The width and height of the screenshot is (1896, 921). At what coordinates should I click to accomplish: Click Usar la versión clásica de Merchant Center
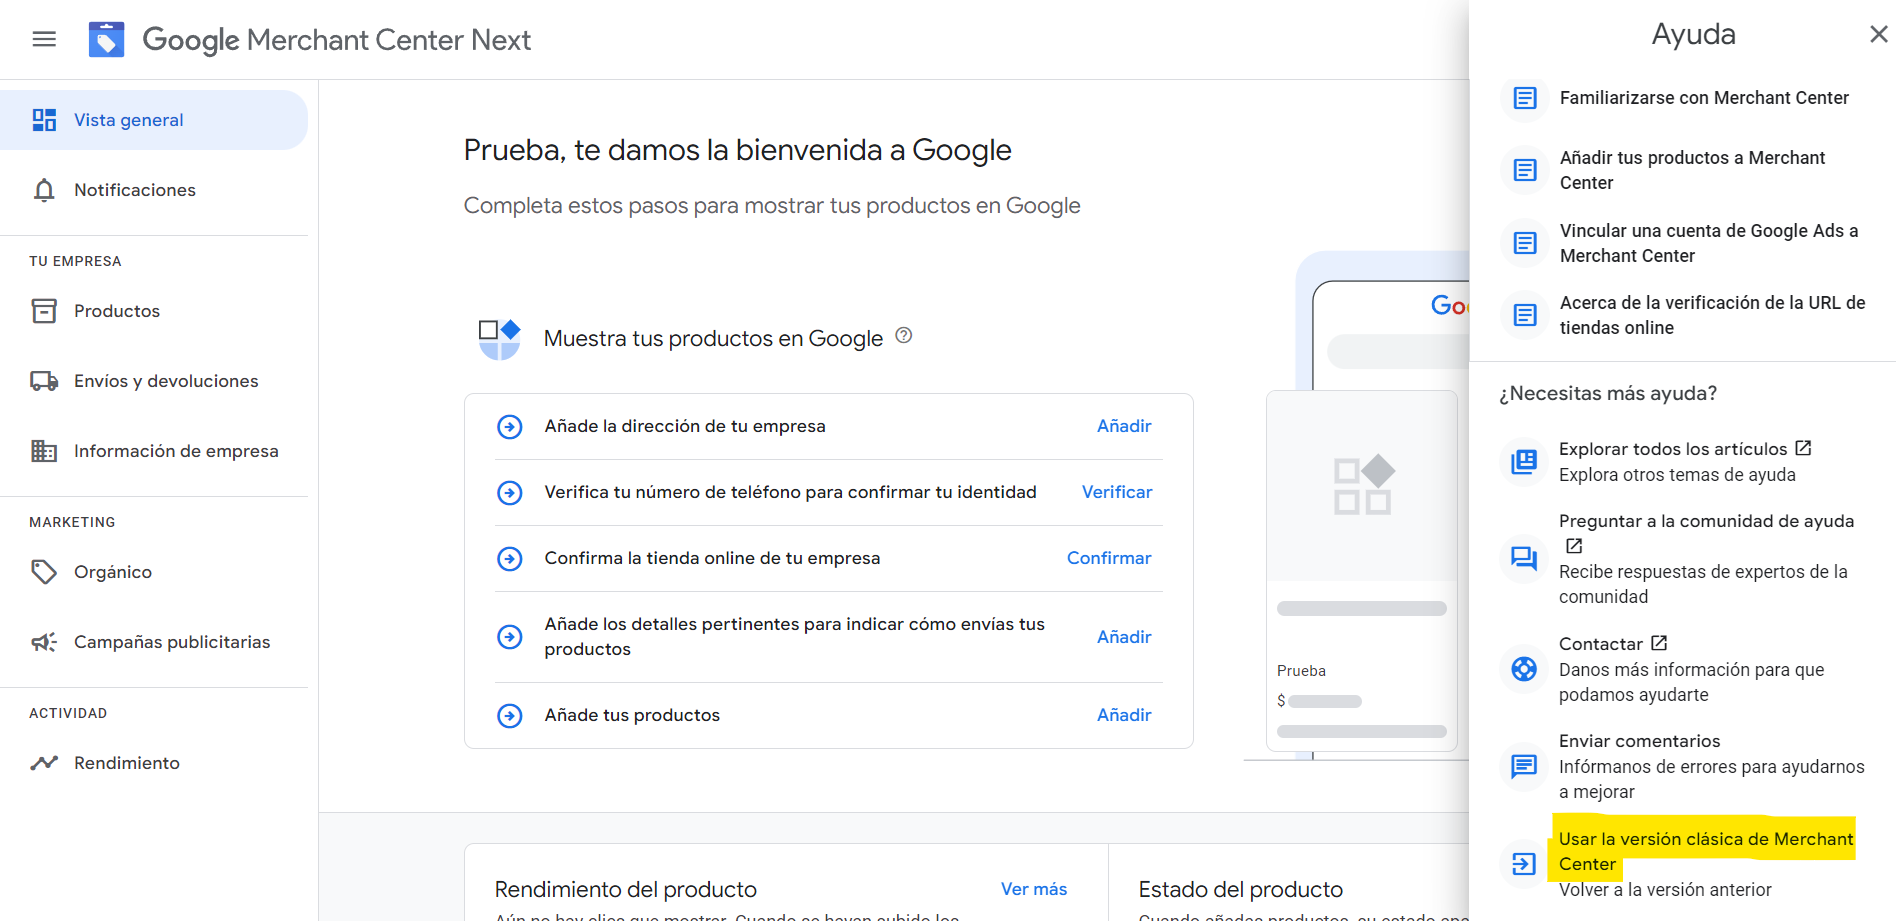(1706, 851)
